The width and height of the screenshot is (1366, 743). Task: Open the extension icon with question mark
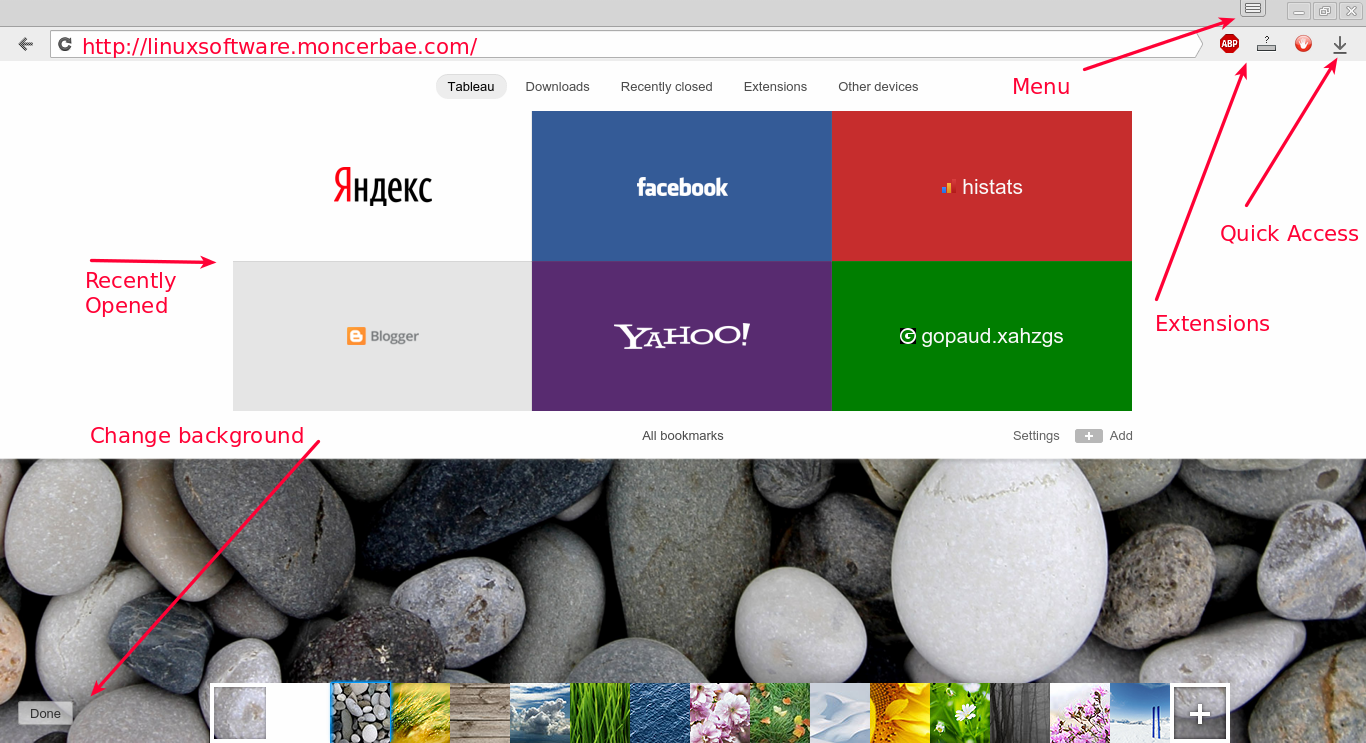pos(1266,44)
